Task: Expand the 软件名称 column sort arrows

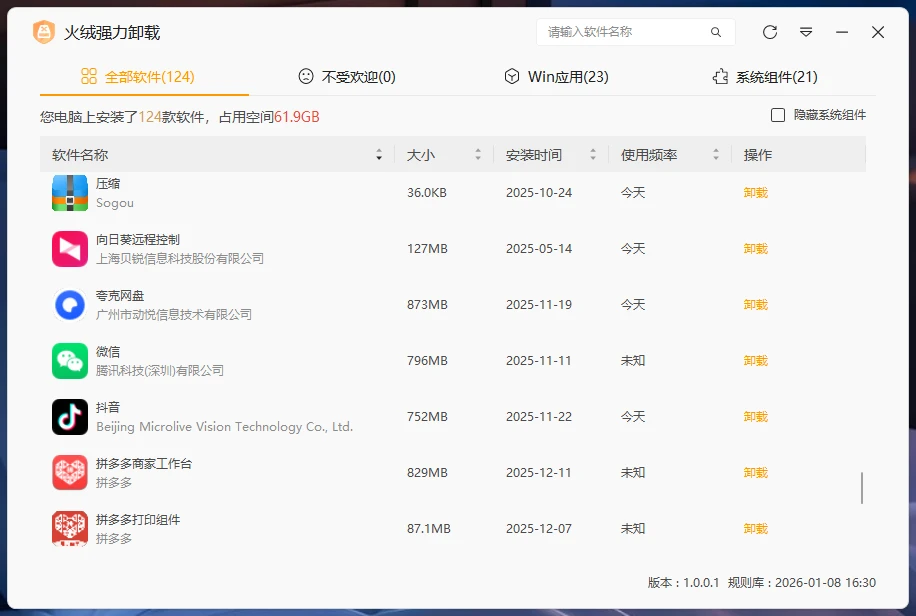Action: (x=379, y=153)
